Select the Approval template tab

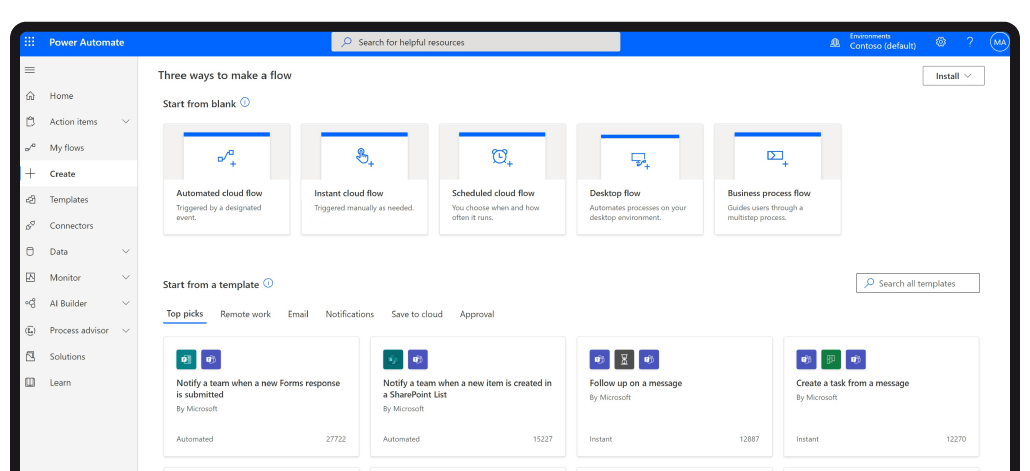click(x=476, y=314)
